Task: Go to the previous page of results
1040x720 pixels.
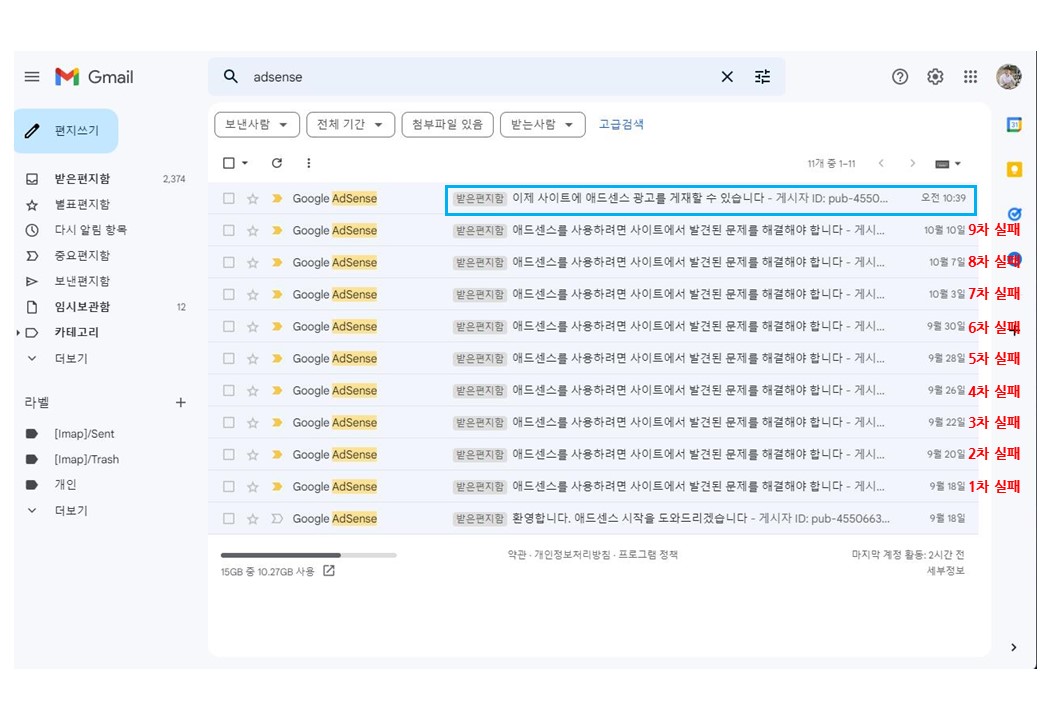Action: point(881,163)
